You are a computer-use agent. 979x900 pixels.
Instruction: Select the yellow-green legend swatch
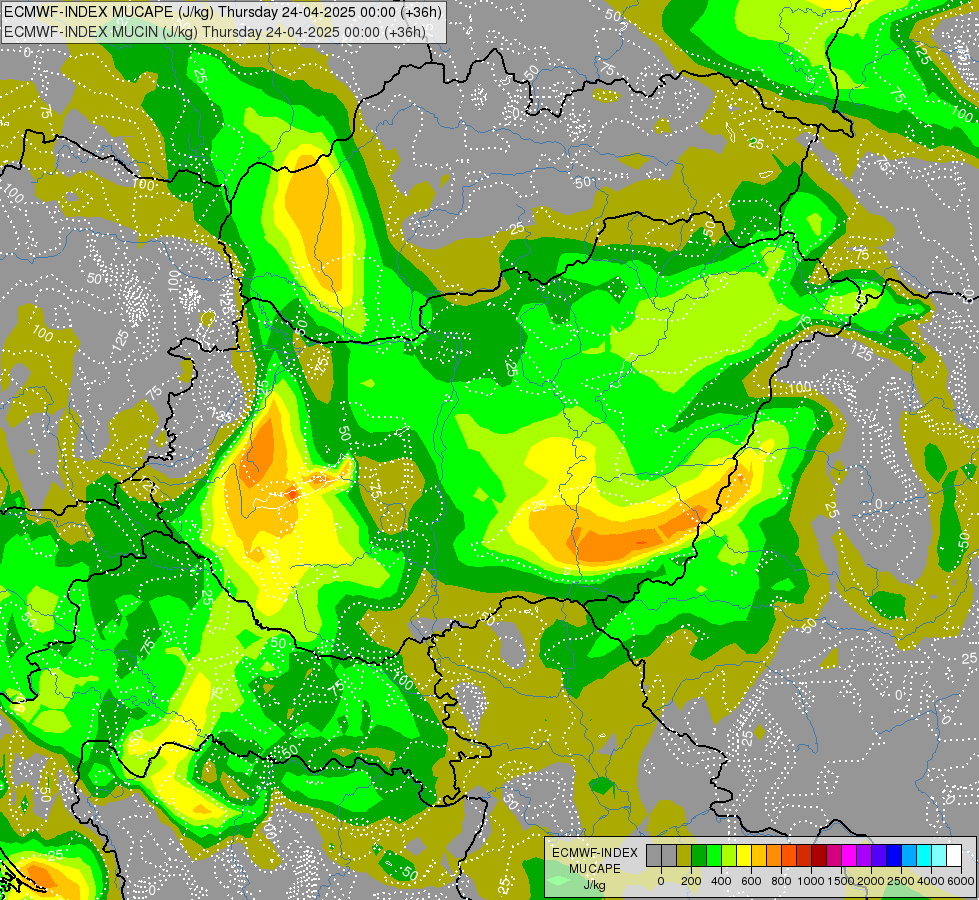(729, 856)
